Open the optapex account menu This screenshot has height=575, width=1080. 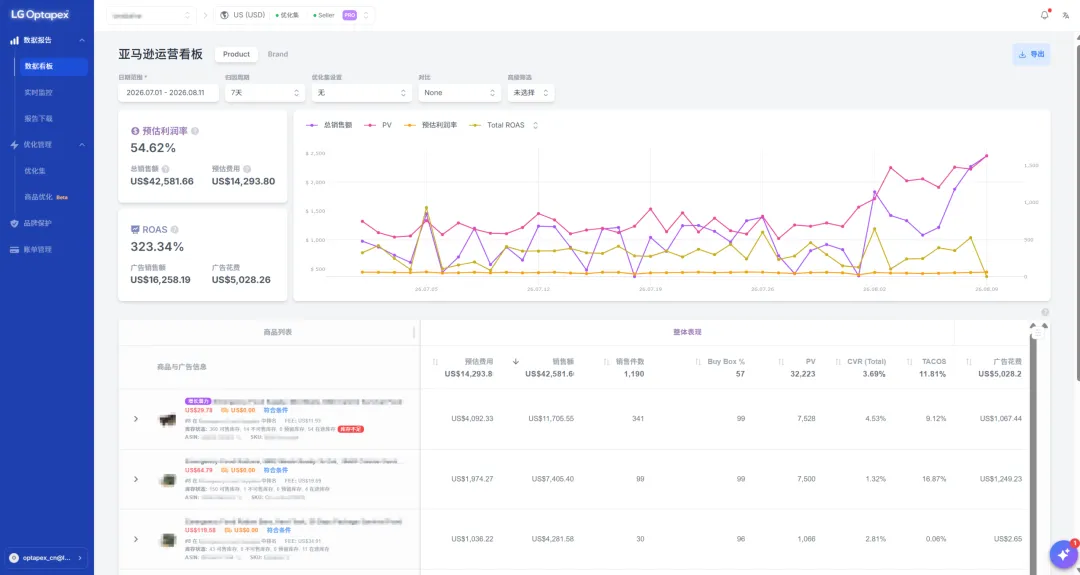(x=45, y=558)
